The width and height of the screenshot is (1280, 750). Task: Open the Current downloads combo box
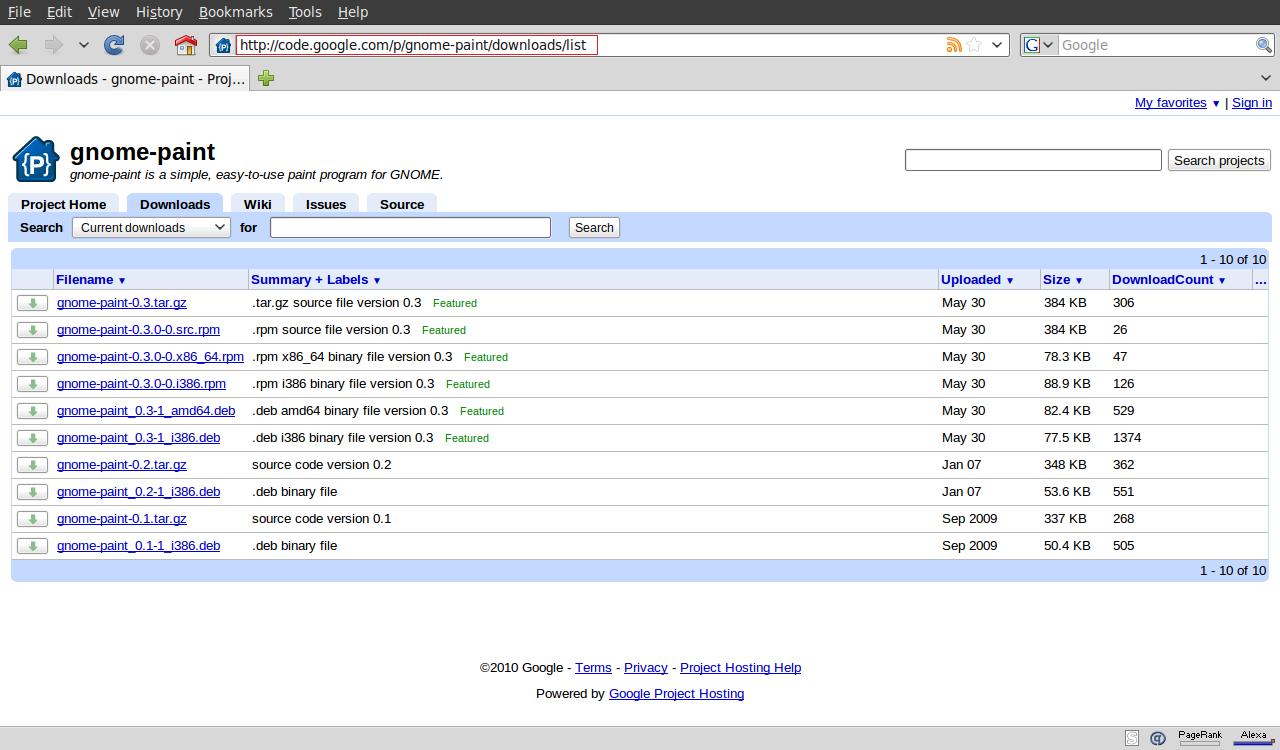(x=151, y=228)
